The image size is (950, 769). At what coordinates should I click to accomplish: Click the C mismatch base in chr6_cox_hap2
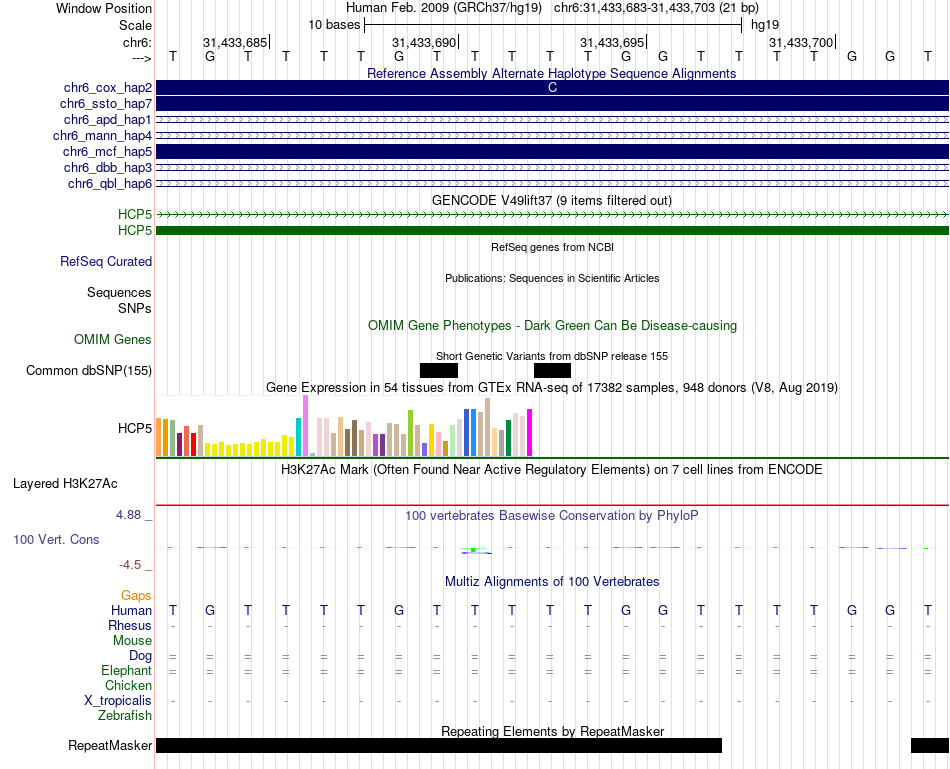tap(552, 88)
